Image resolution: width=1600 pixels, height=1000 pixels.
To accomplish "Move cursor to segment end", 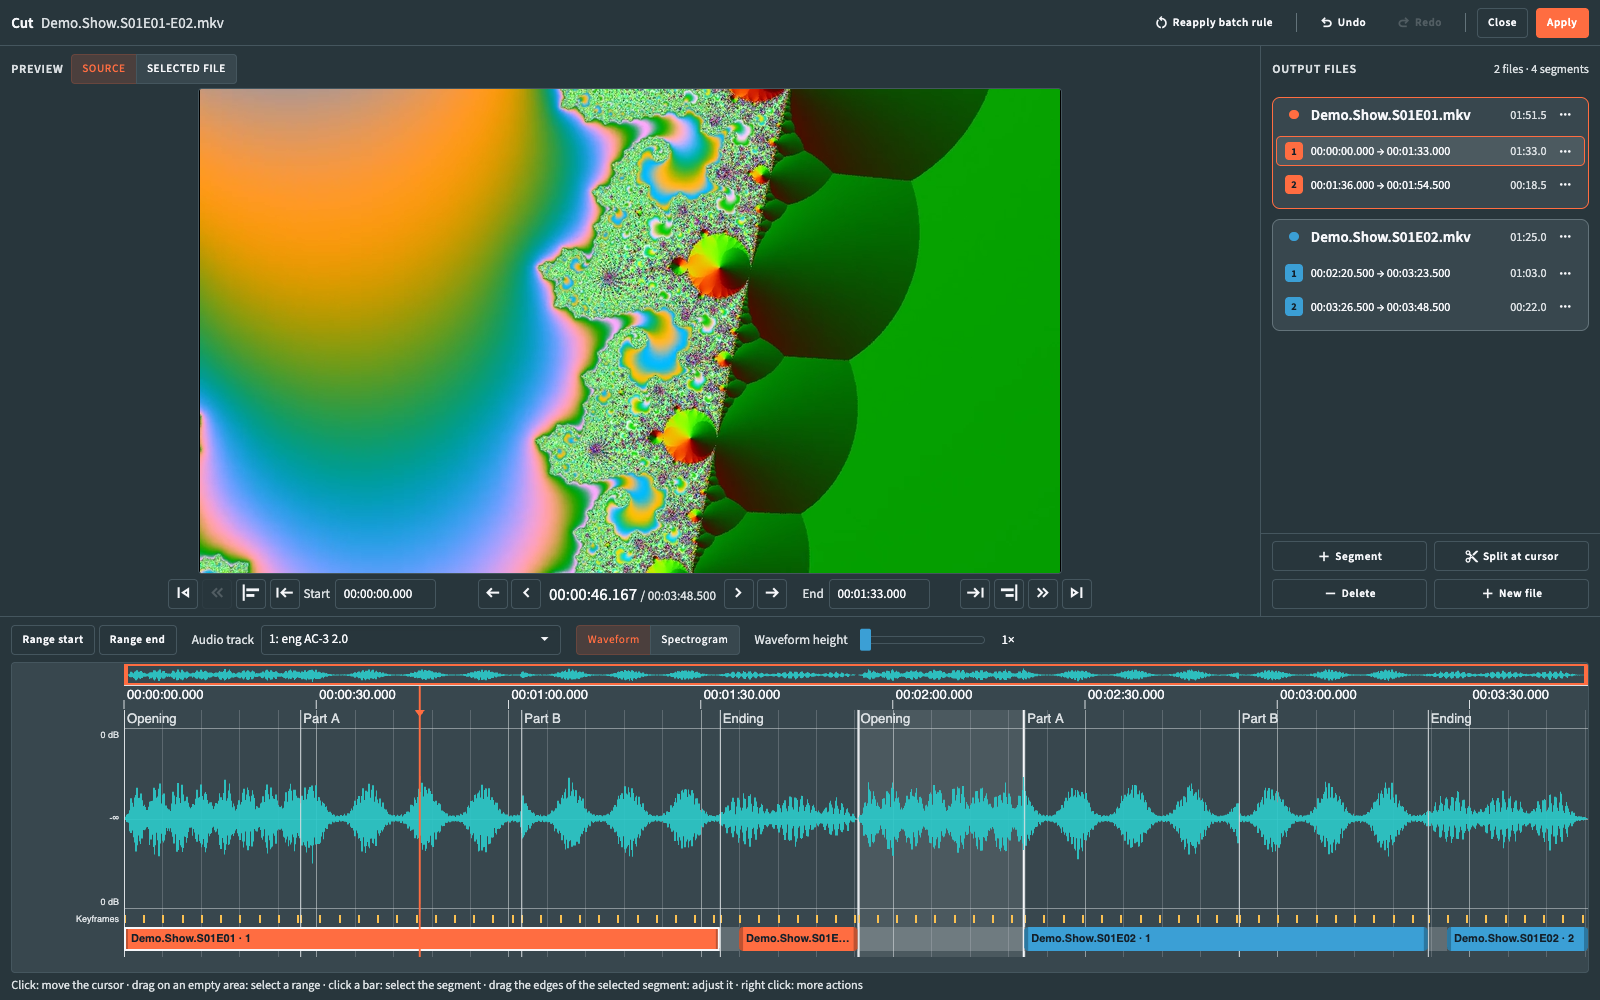I will 975,593.
